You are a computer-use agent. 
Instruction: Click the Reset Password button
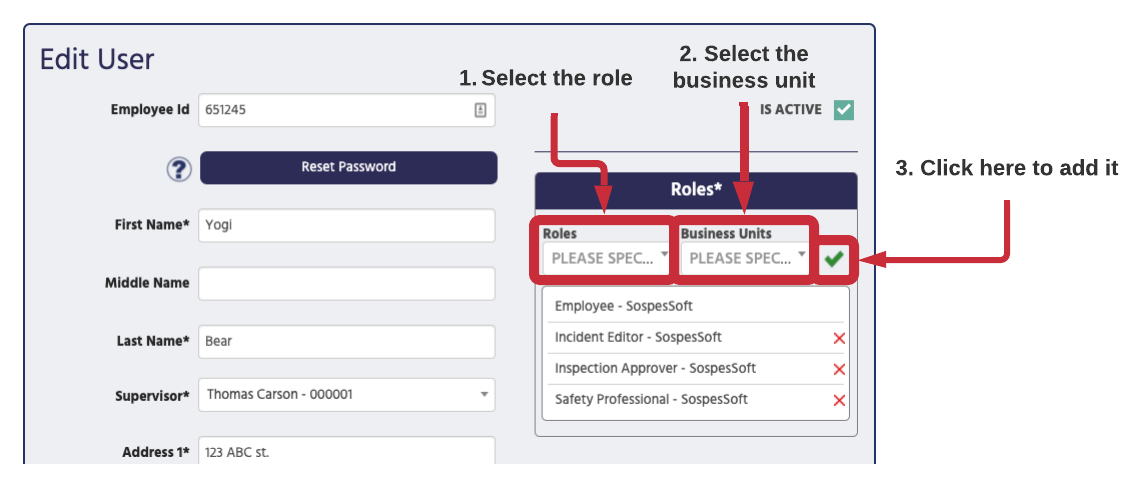point(348,167)
